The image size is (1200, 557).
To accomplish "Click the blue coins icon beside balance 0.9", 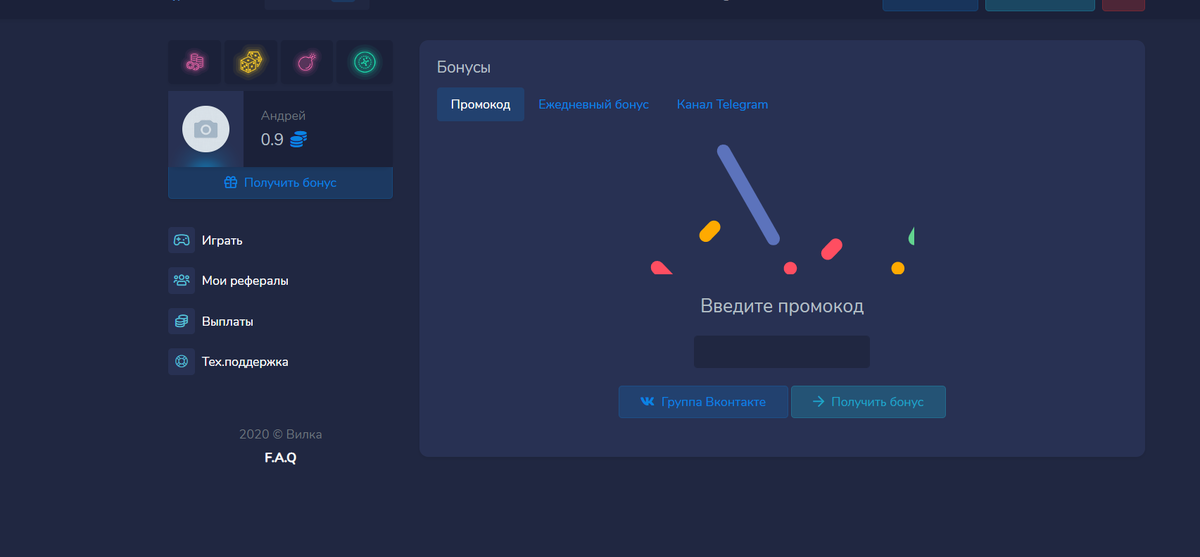I will click(298, 140).
